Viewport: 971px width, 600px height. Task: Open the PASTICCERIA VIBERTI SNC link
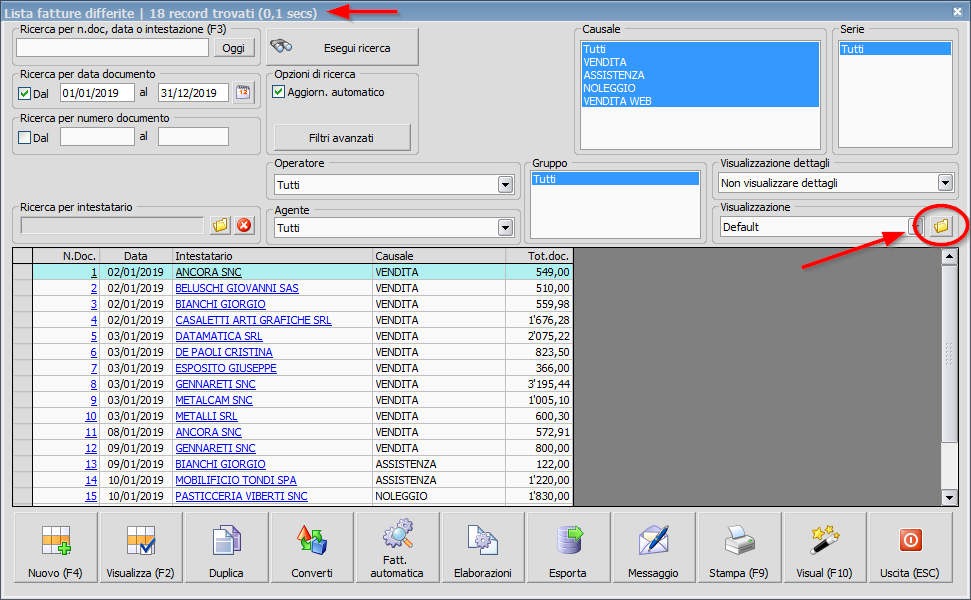[242, 496]
